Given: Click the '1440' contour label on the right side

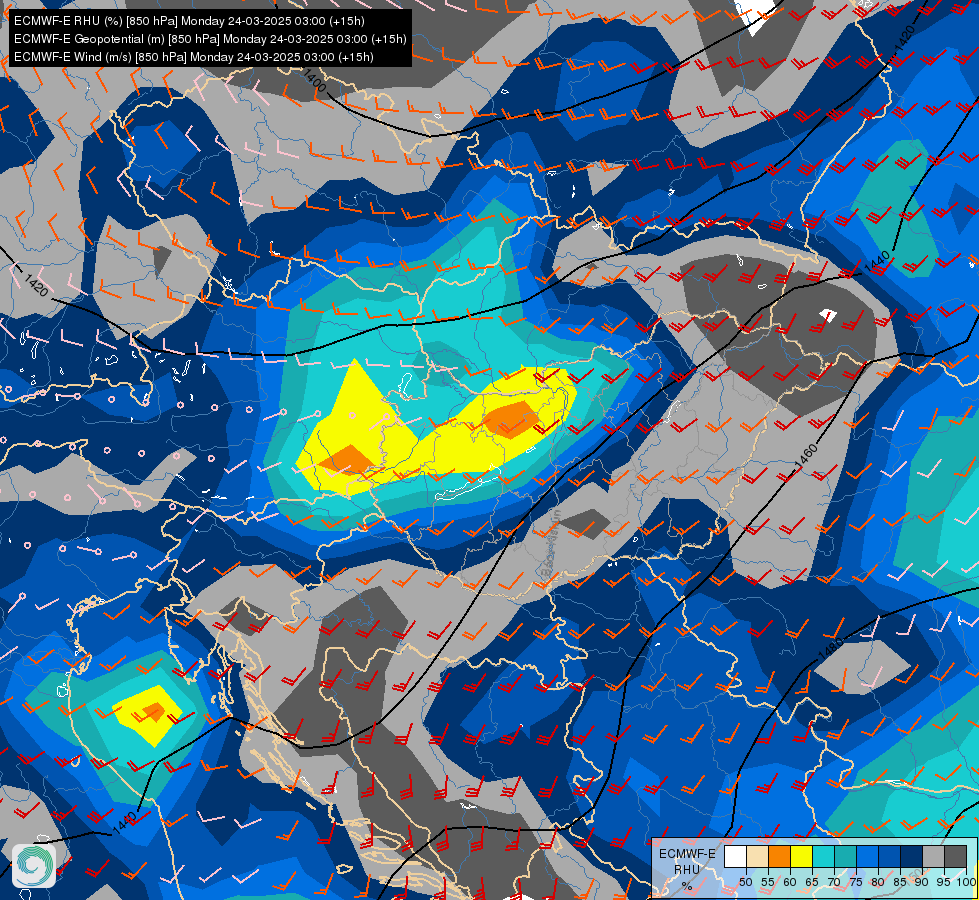Looking at the screenshot, I should coord(877,261).
